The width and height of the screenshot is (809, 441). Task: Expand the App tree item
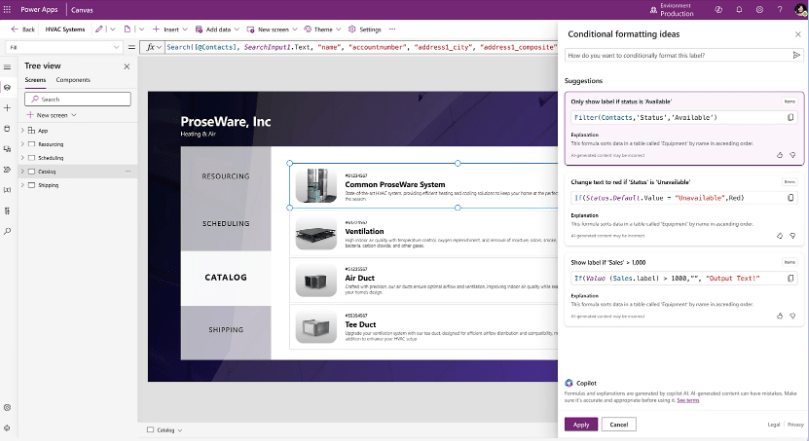pyautogui.click(x=22, y=130)
